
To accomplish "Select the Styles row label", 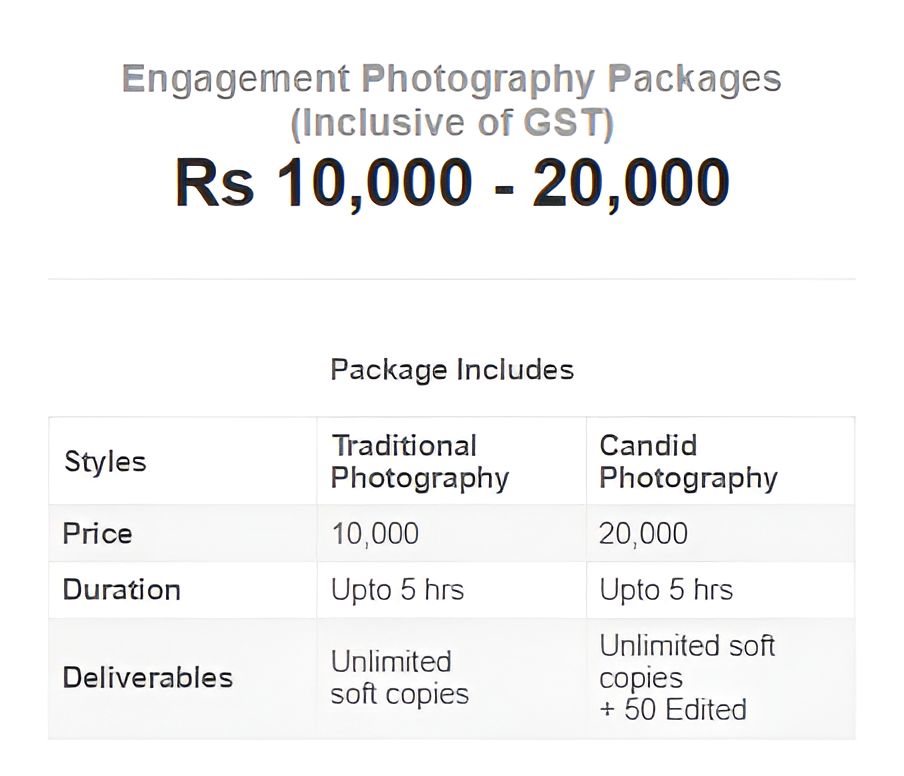I will pos(106,462).
